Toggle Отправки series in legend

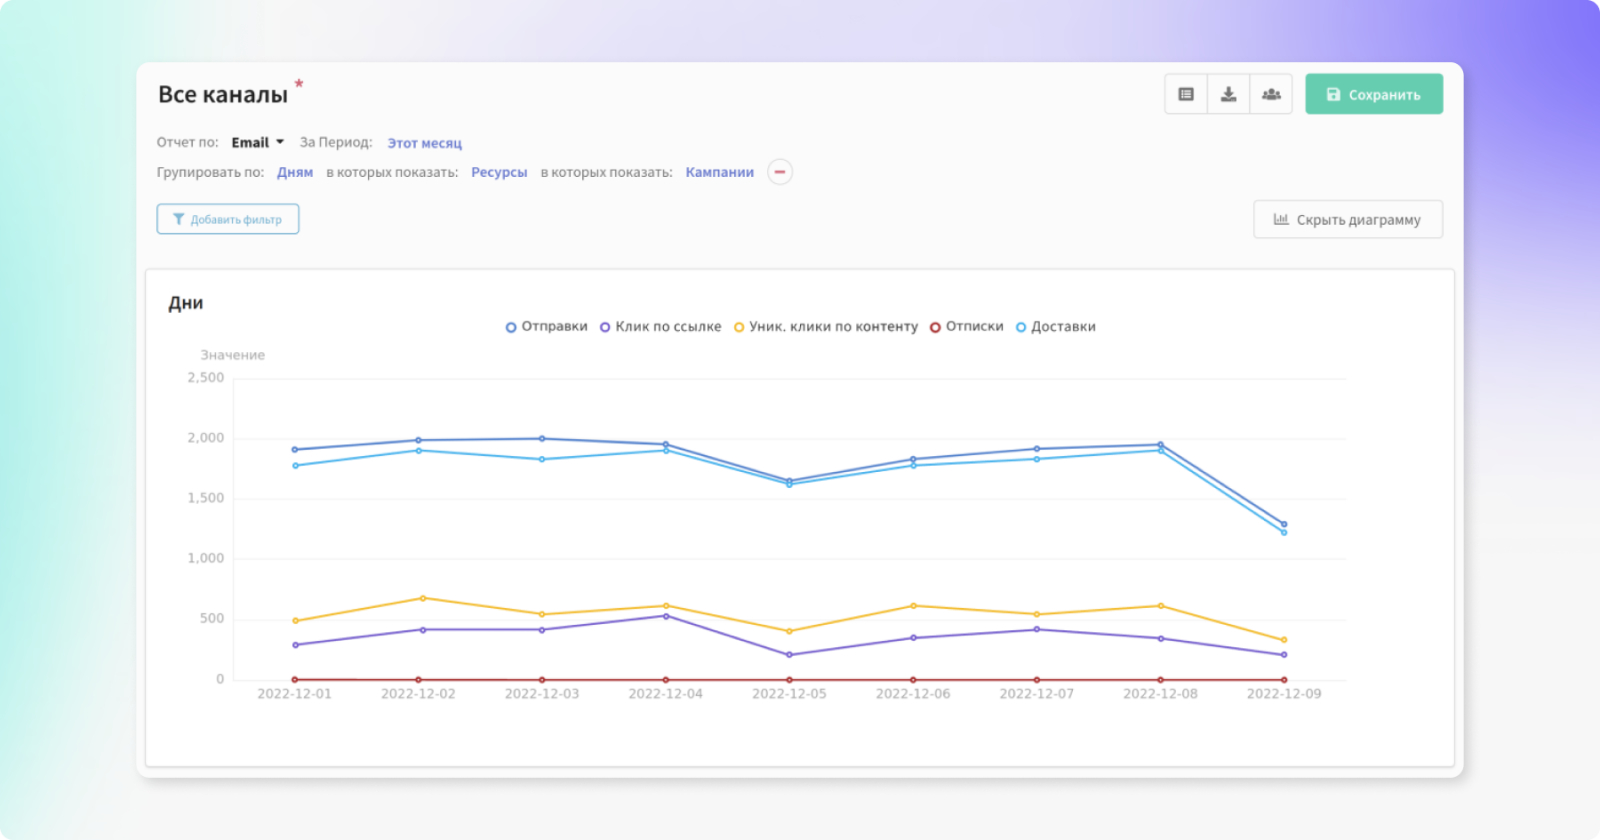tap(546, 327)
